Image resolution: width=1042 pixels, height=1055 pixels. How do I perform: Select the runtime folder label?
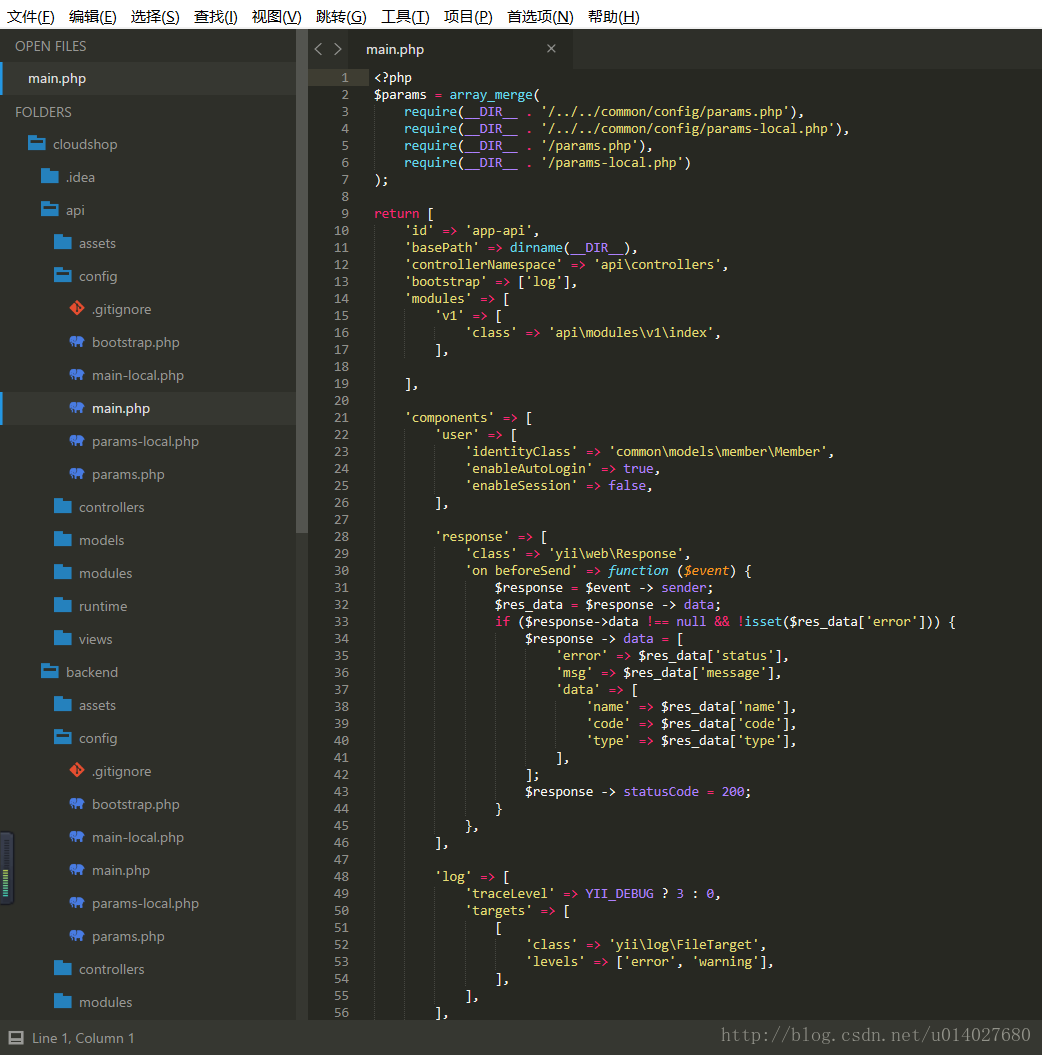tap(103, 606)
